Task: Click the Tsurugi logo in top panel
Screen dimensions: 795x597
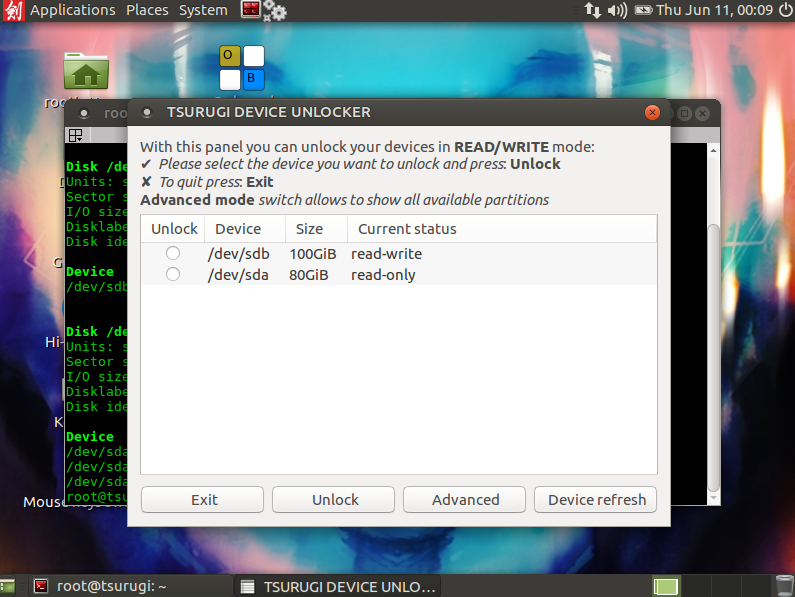Action: click(13, 11)
